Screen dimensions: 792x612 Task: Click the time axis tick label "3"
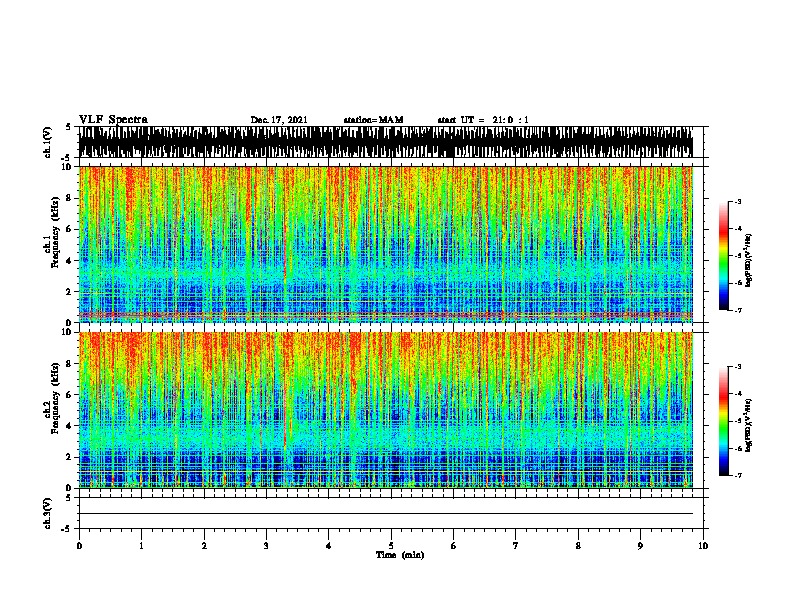tap(266, 546)
